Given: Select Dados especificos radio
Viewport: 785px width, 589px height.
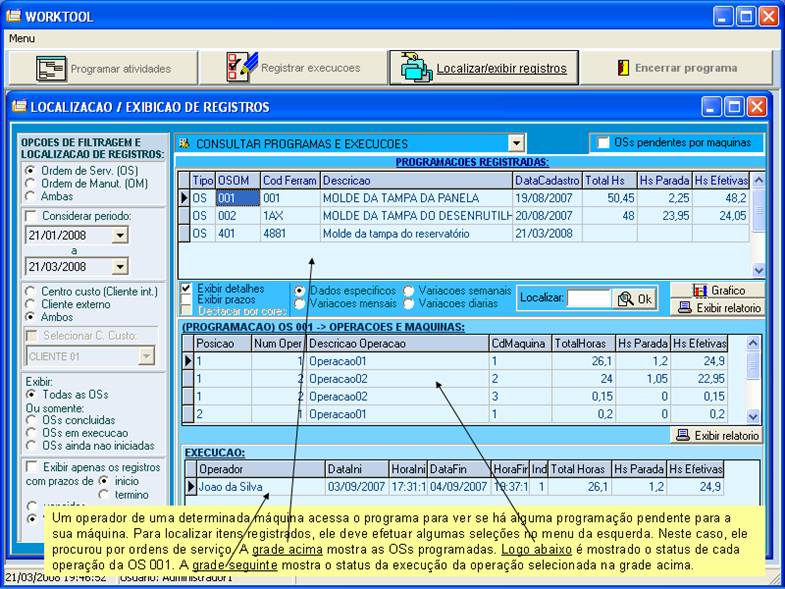Looking at the screenshot, I should [300, 290].
